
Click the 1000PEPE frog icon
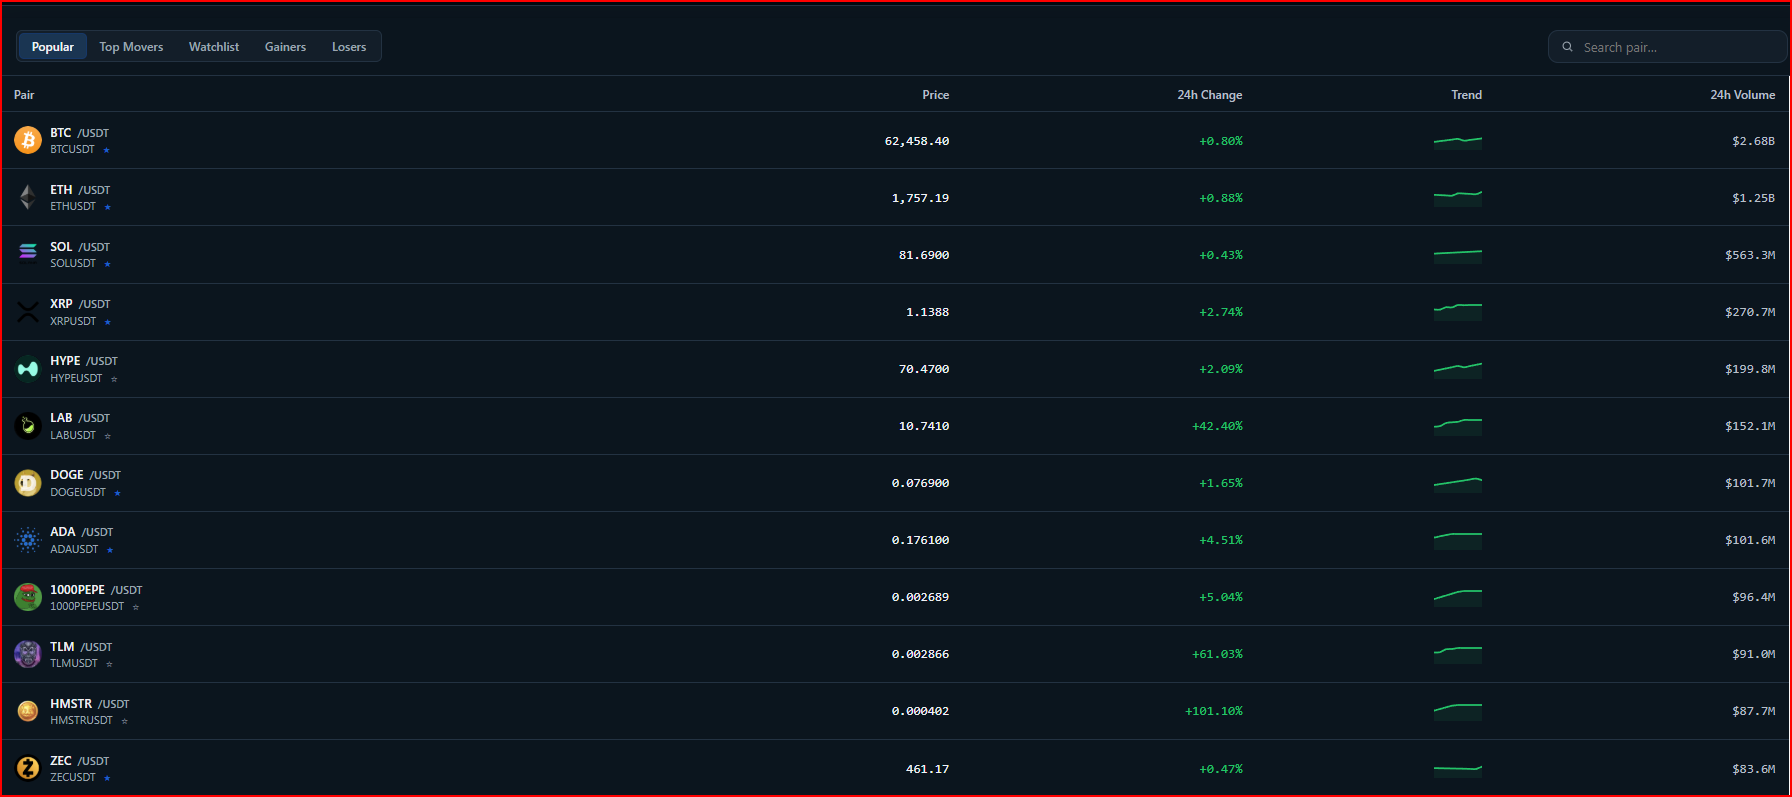tap(28, 597)
